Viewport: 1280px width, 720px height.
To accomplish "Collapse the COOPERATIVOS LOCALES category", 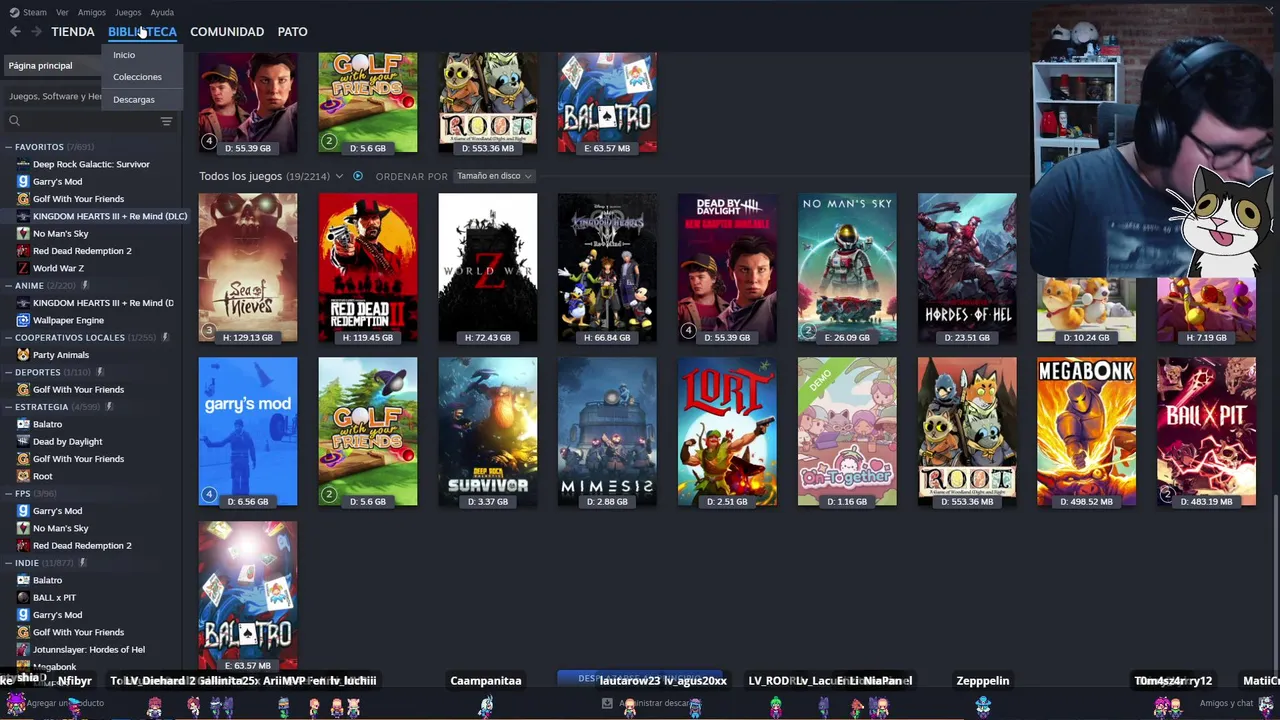I will [x=8, y=338].
